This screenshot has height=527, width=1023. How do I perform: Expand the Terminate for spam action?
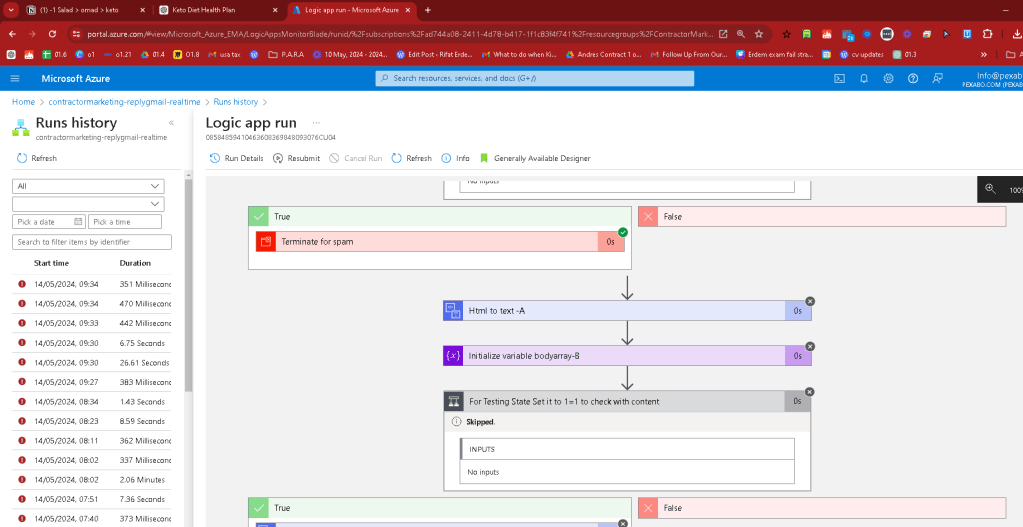(x=440, y=241)
